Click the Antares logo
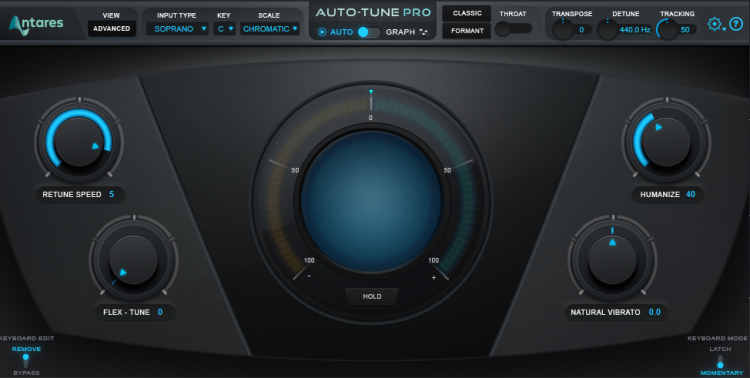This screenshot has height=378, width=750. pyautogui.click(x=36, y=24)
